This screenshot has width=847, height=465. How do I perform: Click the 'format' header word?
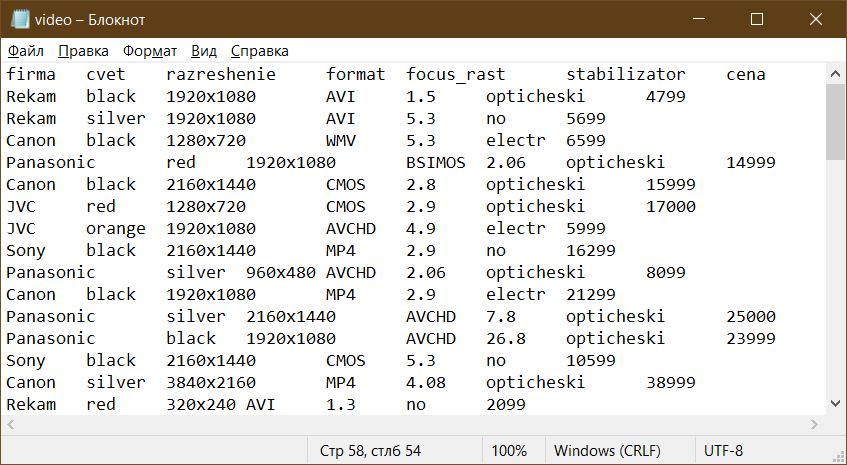point(355,74)
